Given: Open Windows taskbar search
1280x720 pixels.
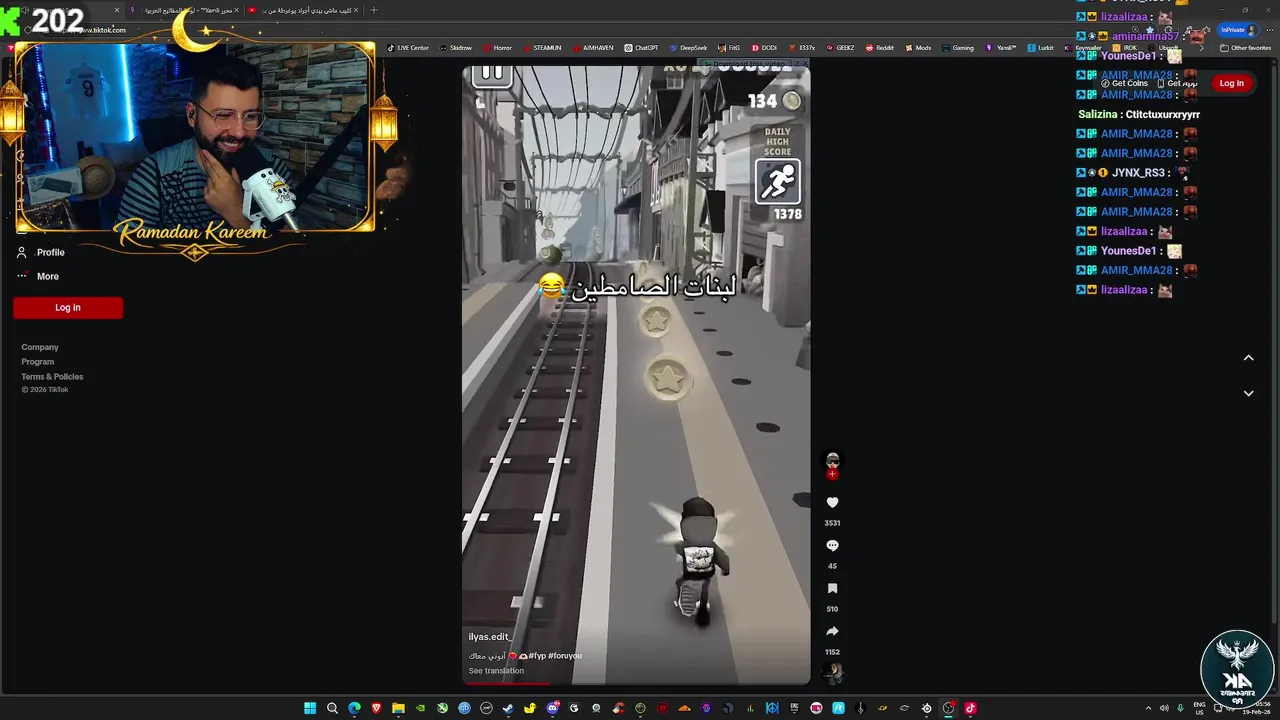Looking at the screenshot, I should (332, 708).
